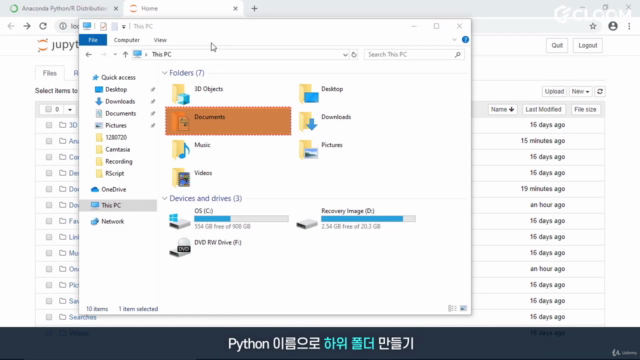Viewport: 640px width, 360px height.
Task: Check the box for the Mu row in Jupyter
Action: [49, 253]
